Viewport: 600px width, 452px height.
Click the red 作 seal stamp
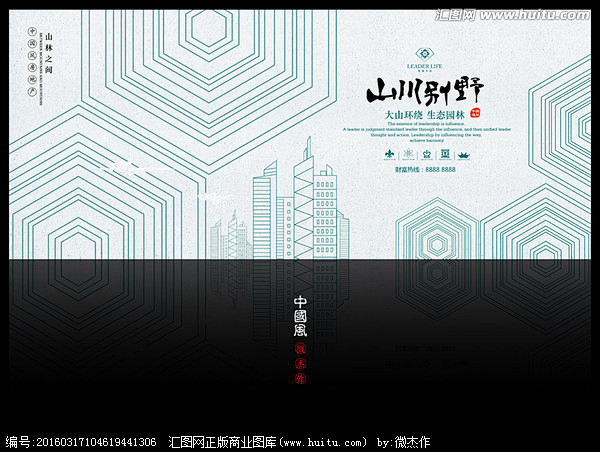[300, 379]
